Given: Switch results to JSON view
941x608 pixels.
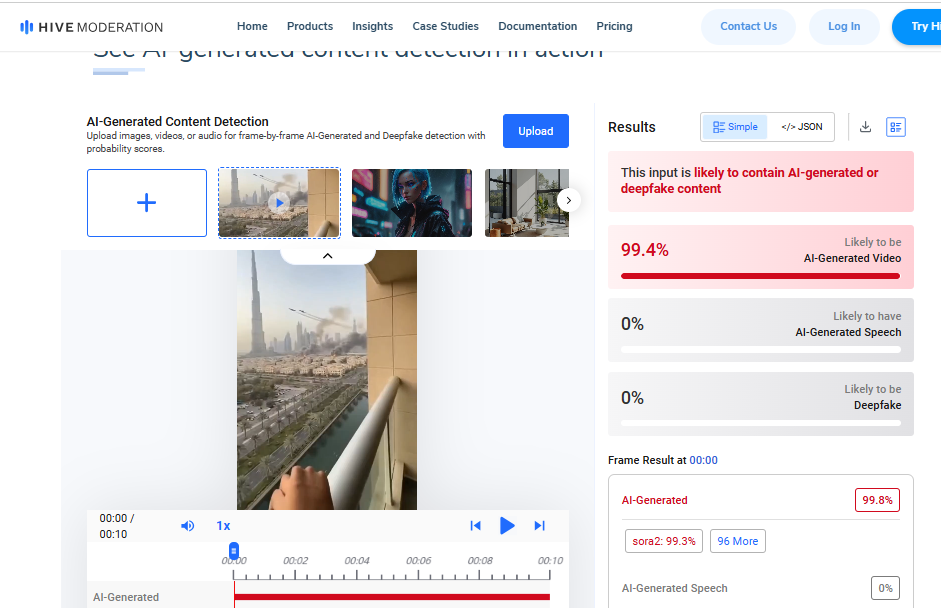Looking at the screenshot, I should coord(802,127).
